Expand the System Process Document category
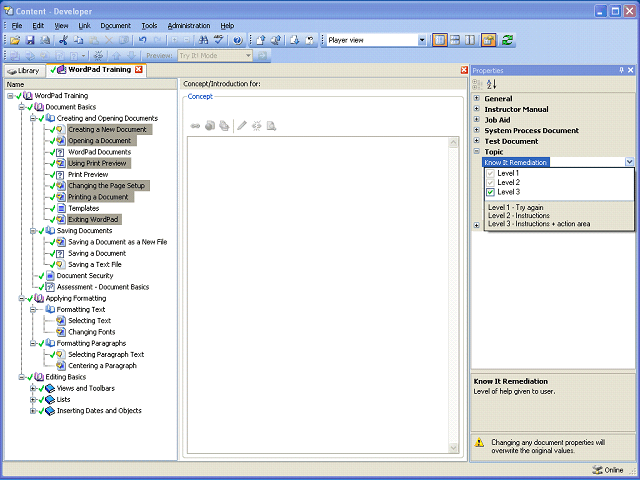This screenshot has height=480, width=640. point(476,130)
